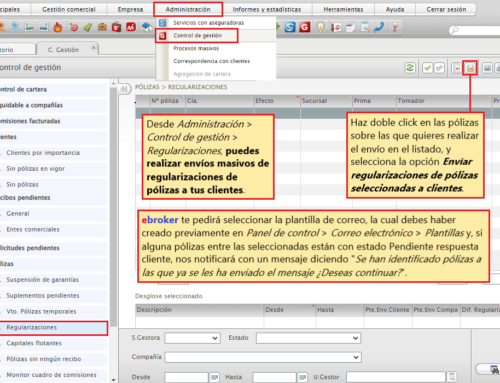This screenshot has width=500, height=383.
Task: Click the brown briefcase toolbar icon
Action: [x=102, y=27]
